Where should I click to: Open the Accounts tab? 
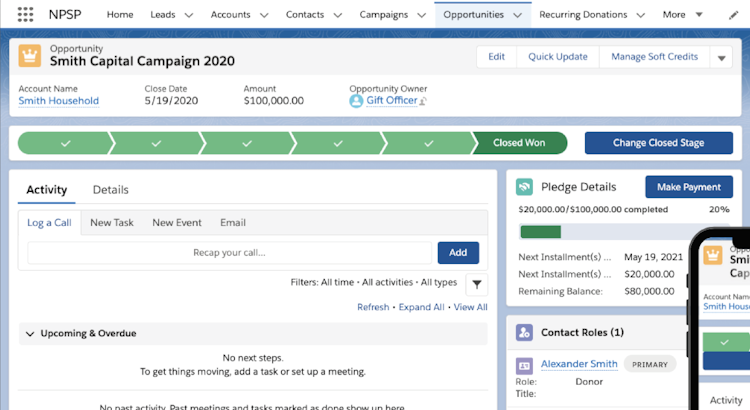pos(231,15)
